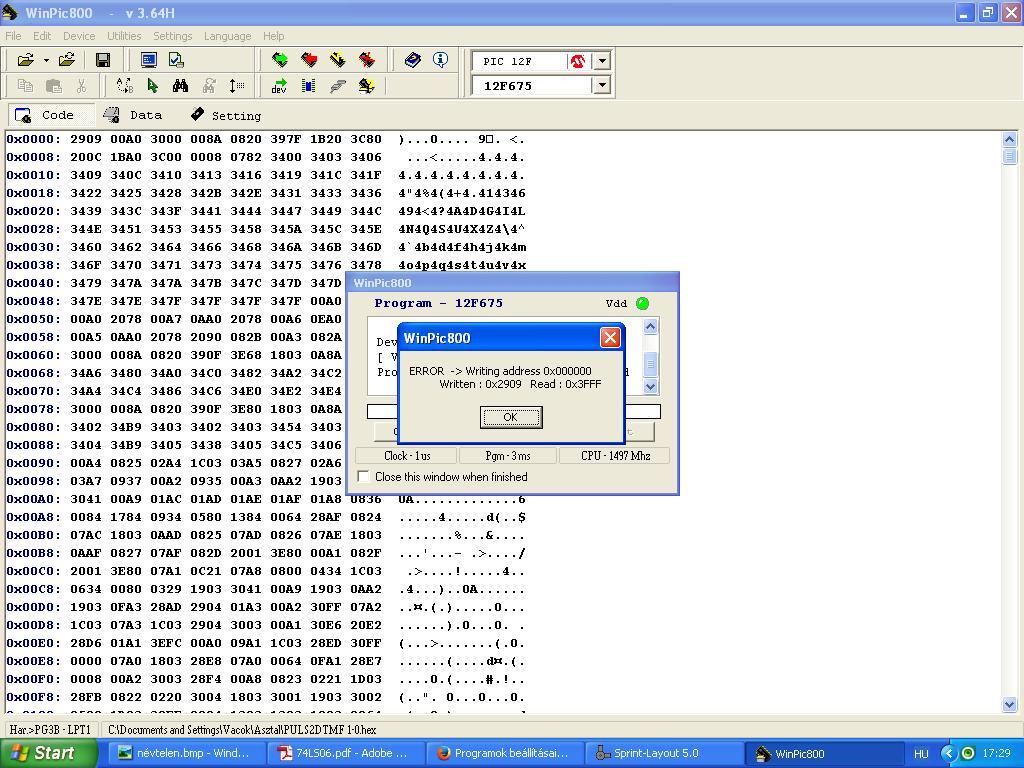Viewport: 1024px width, 768px height.
Task: Click the HU language indicator in tray
Action: tap(921, 754)
